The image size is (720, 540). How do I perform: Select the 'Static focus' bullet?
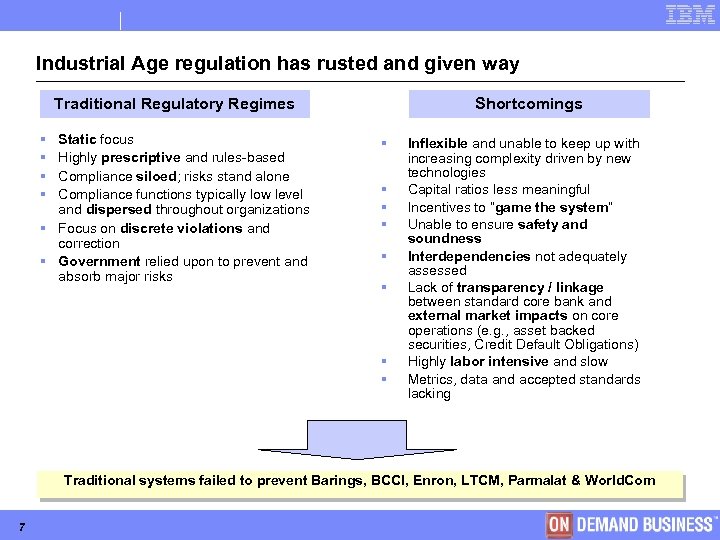coord(96,139)
